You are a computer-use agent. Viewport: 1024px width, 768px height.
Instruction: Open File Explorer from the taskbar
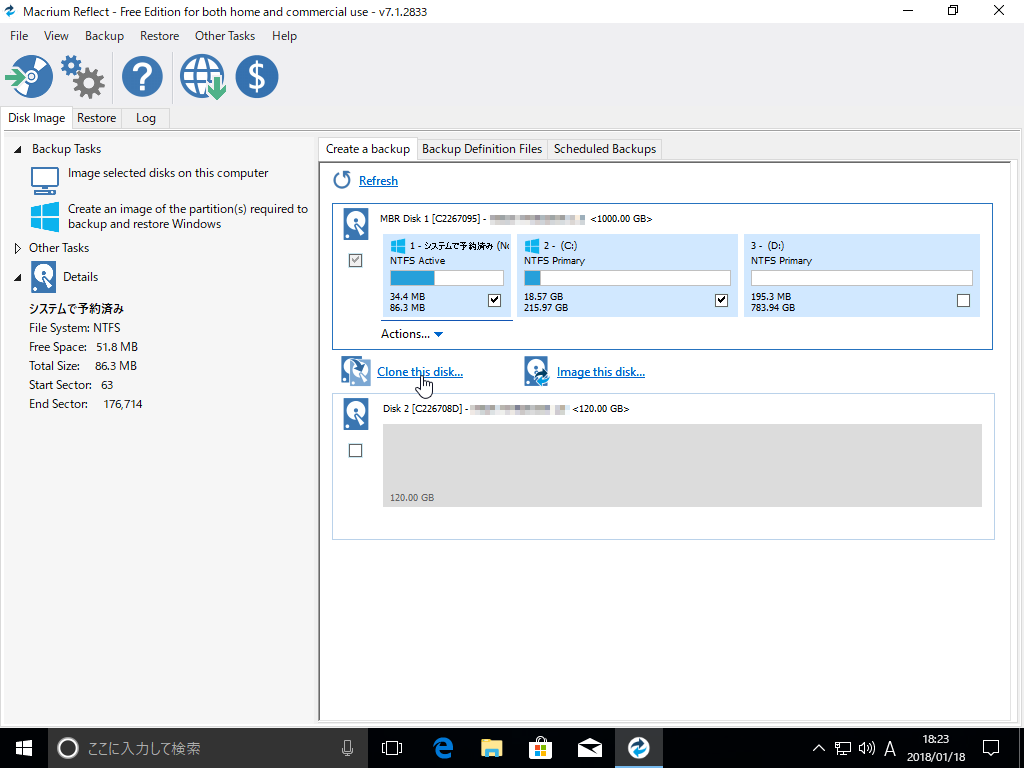pos(492,748)
